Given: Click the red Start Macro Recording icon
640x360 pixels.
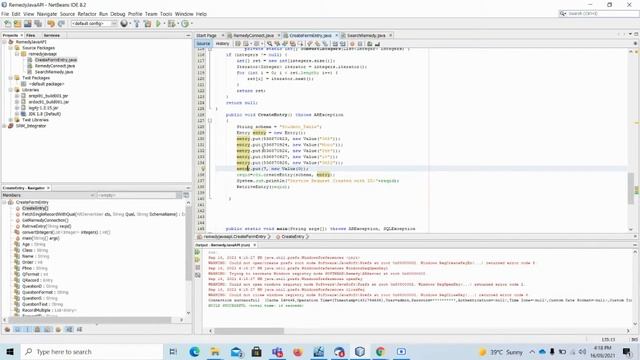Looking at the screenshot, I should point(352,44).
